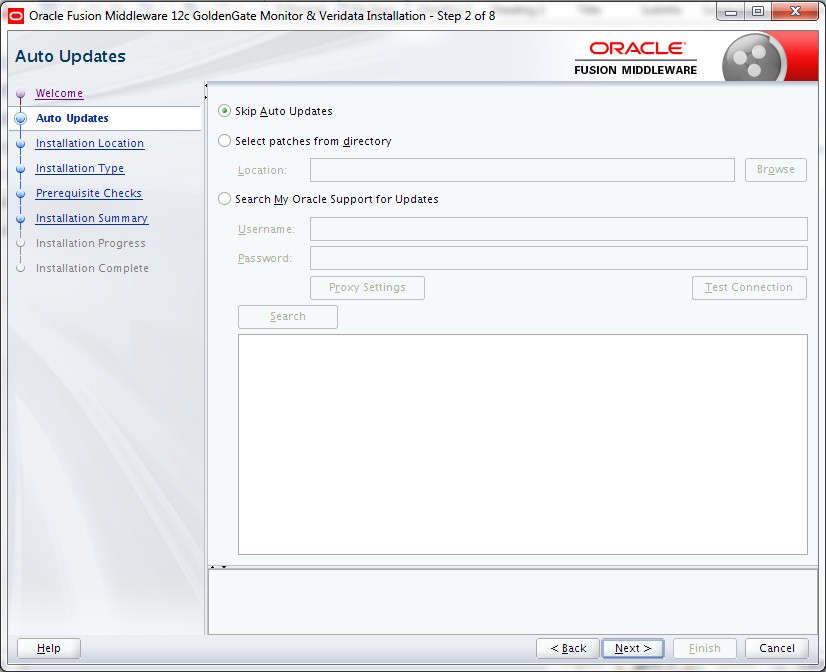Open Installation Summary step
Screen dimensions: 826x672
click(x=92, y=219)
